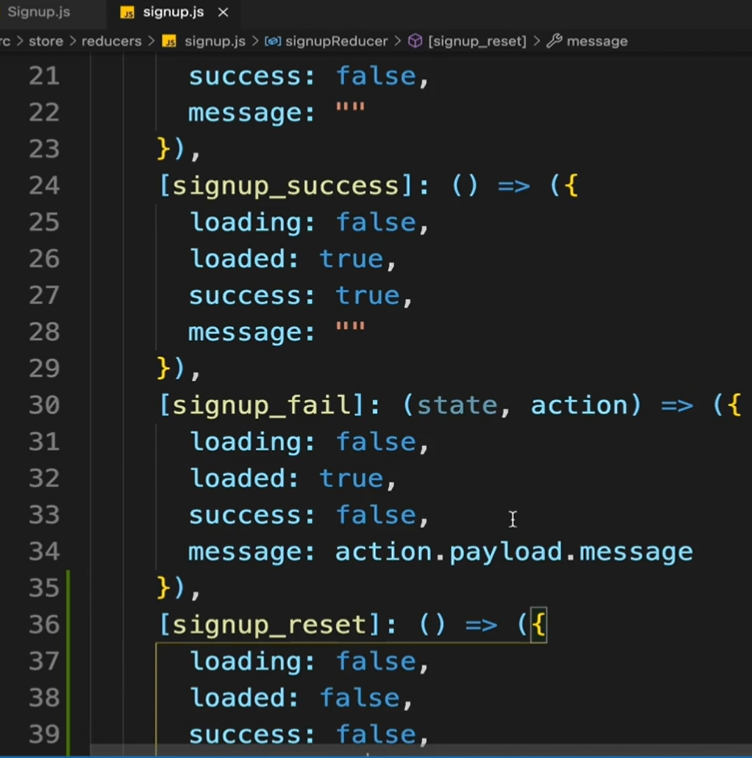Expand chevron after [signup_reset] breadcrumb
This screenshot has height=758, width=752.
[536, 41]
